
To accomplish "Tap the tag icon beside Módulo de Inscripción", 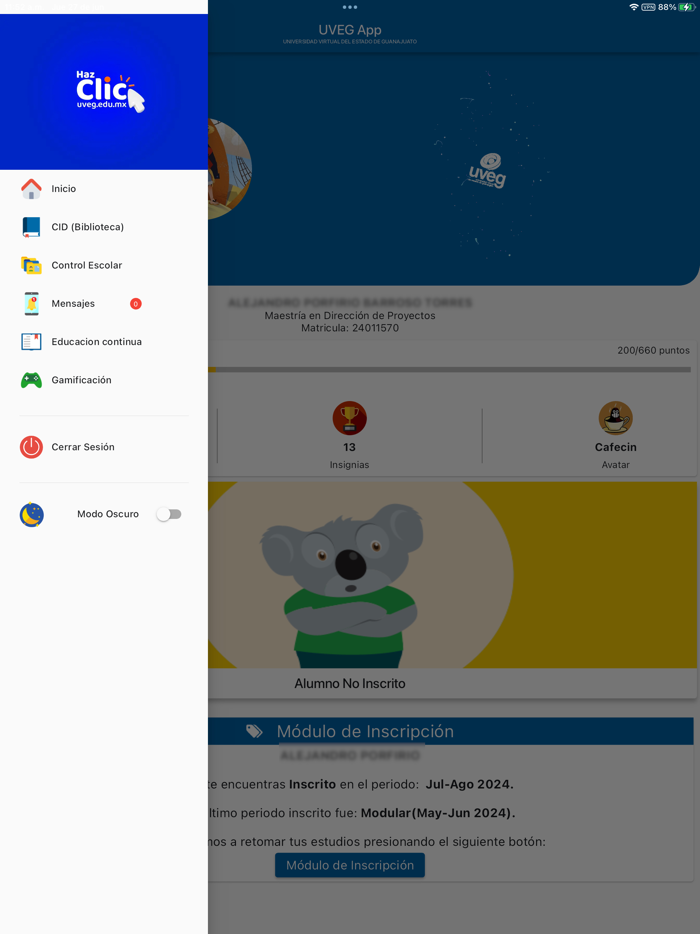I will 254,731.
